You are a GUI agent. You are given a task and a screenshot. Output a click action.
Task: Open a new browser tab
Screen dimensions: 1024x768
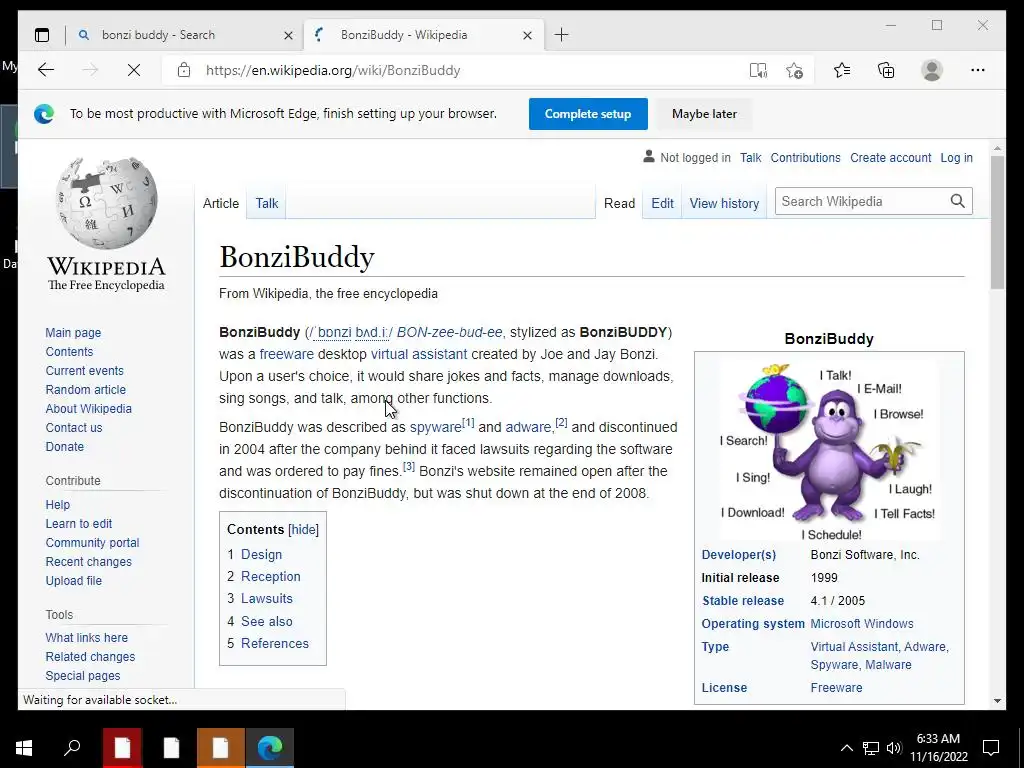(x=562, y=35)
